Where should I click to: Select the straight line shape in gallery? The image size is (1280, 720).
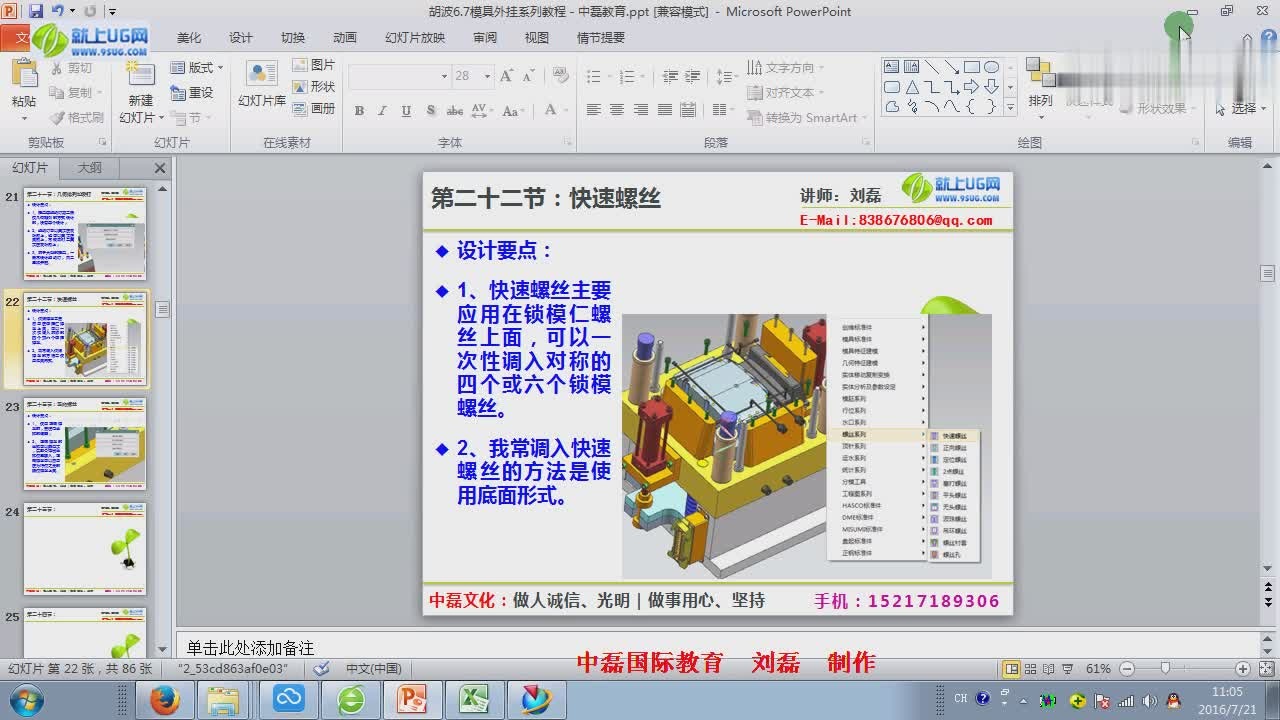pyautogui.click(x=931, y=67)
